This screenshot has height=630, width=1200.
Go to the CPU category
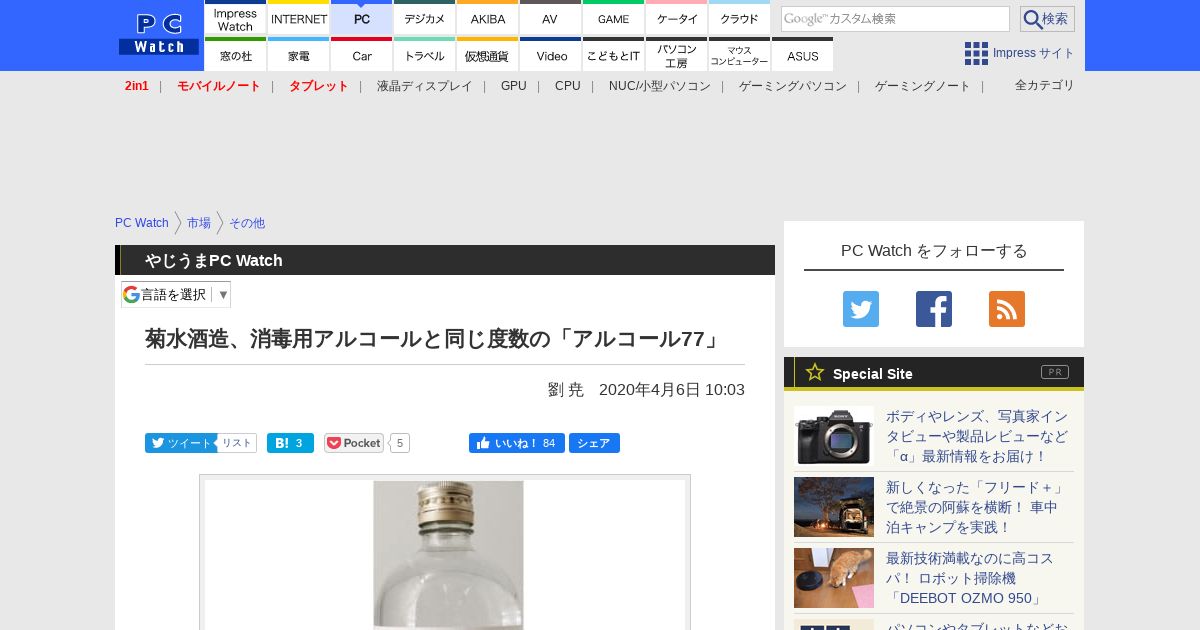tap(568, 86)
